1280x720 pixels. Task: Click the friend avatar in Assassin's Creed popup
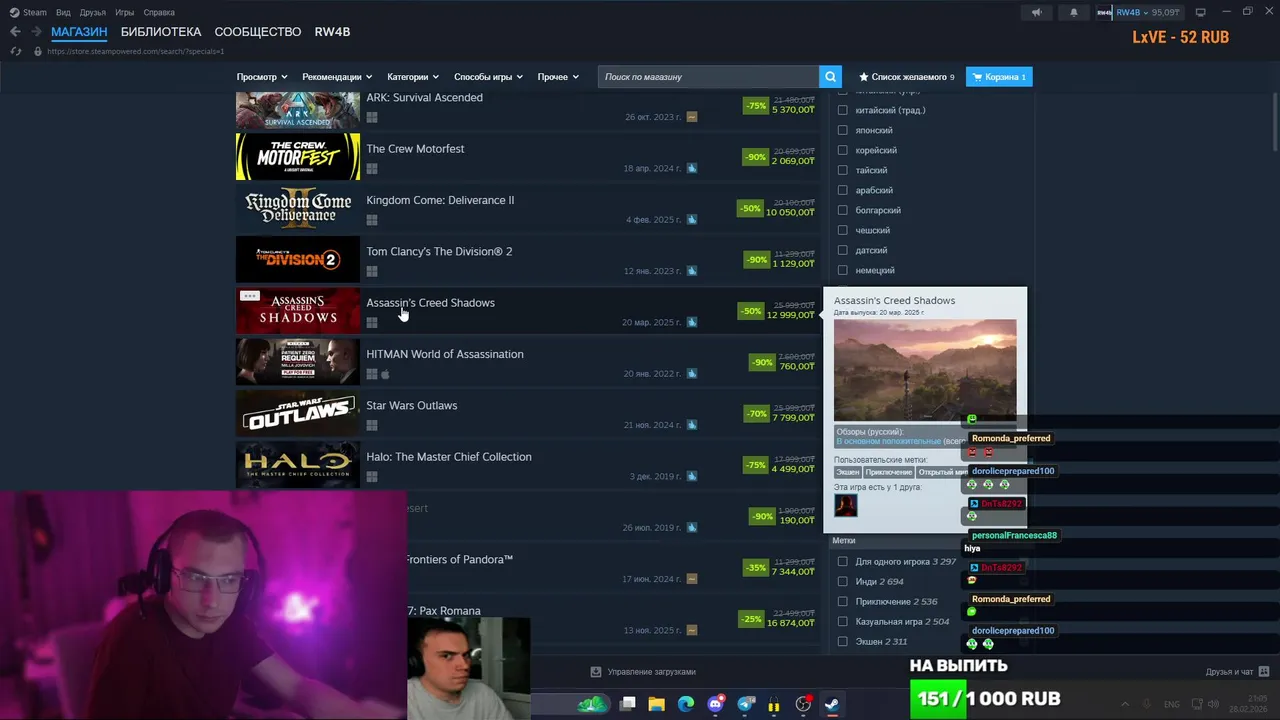click(x=845, y=506)
